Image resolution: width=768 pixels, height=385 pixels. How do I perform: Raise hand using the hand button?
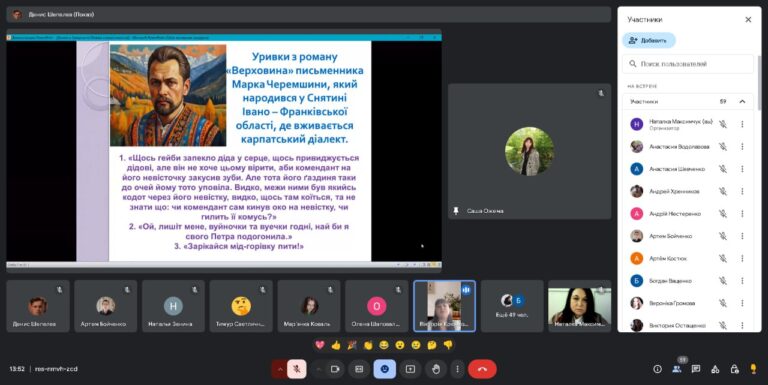pos(436,369)
